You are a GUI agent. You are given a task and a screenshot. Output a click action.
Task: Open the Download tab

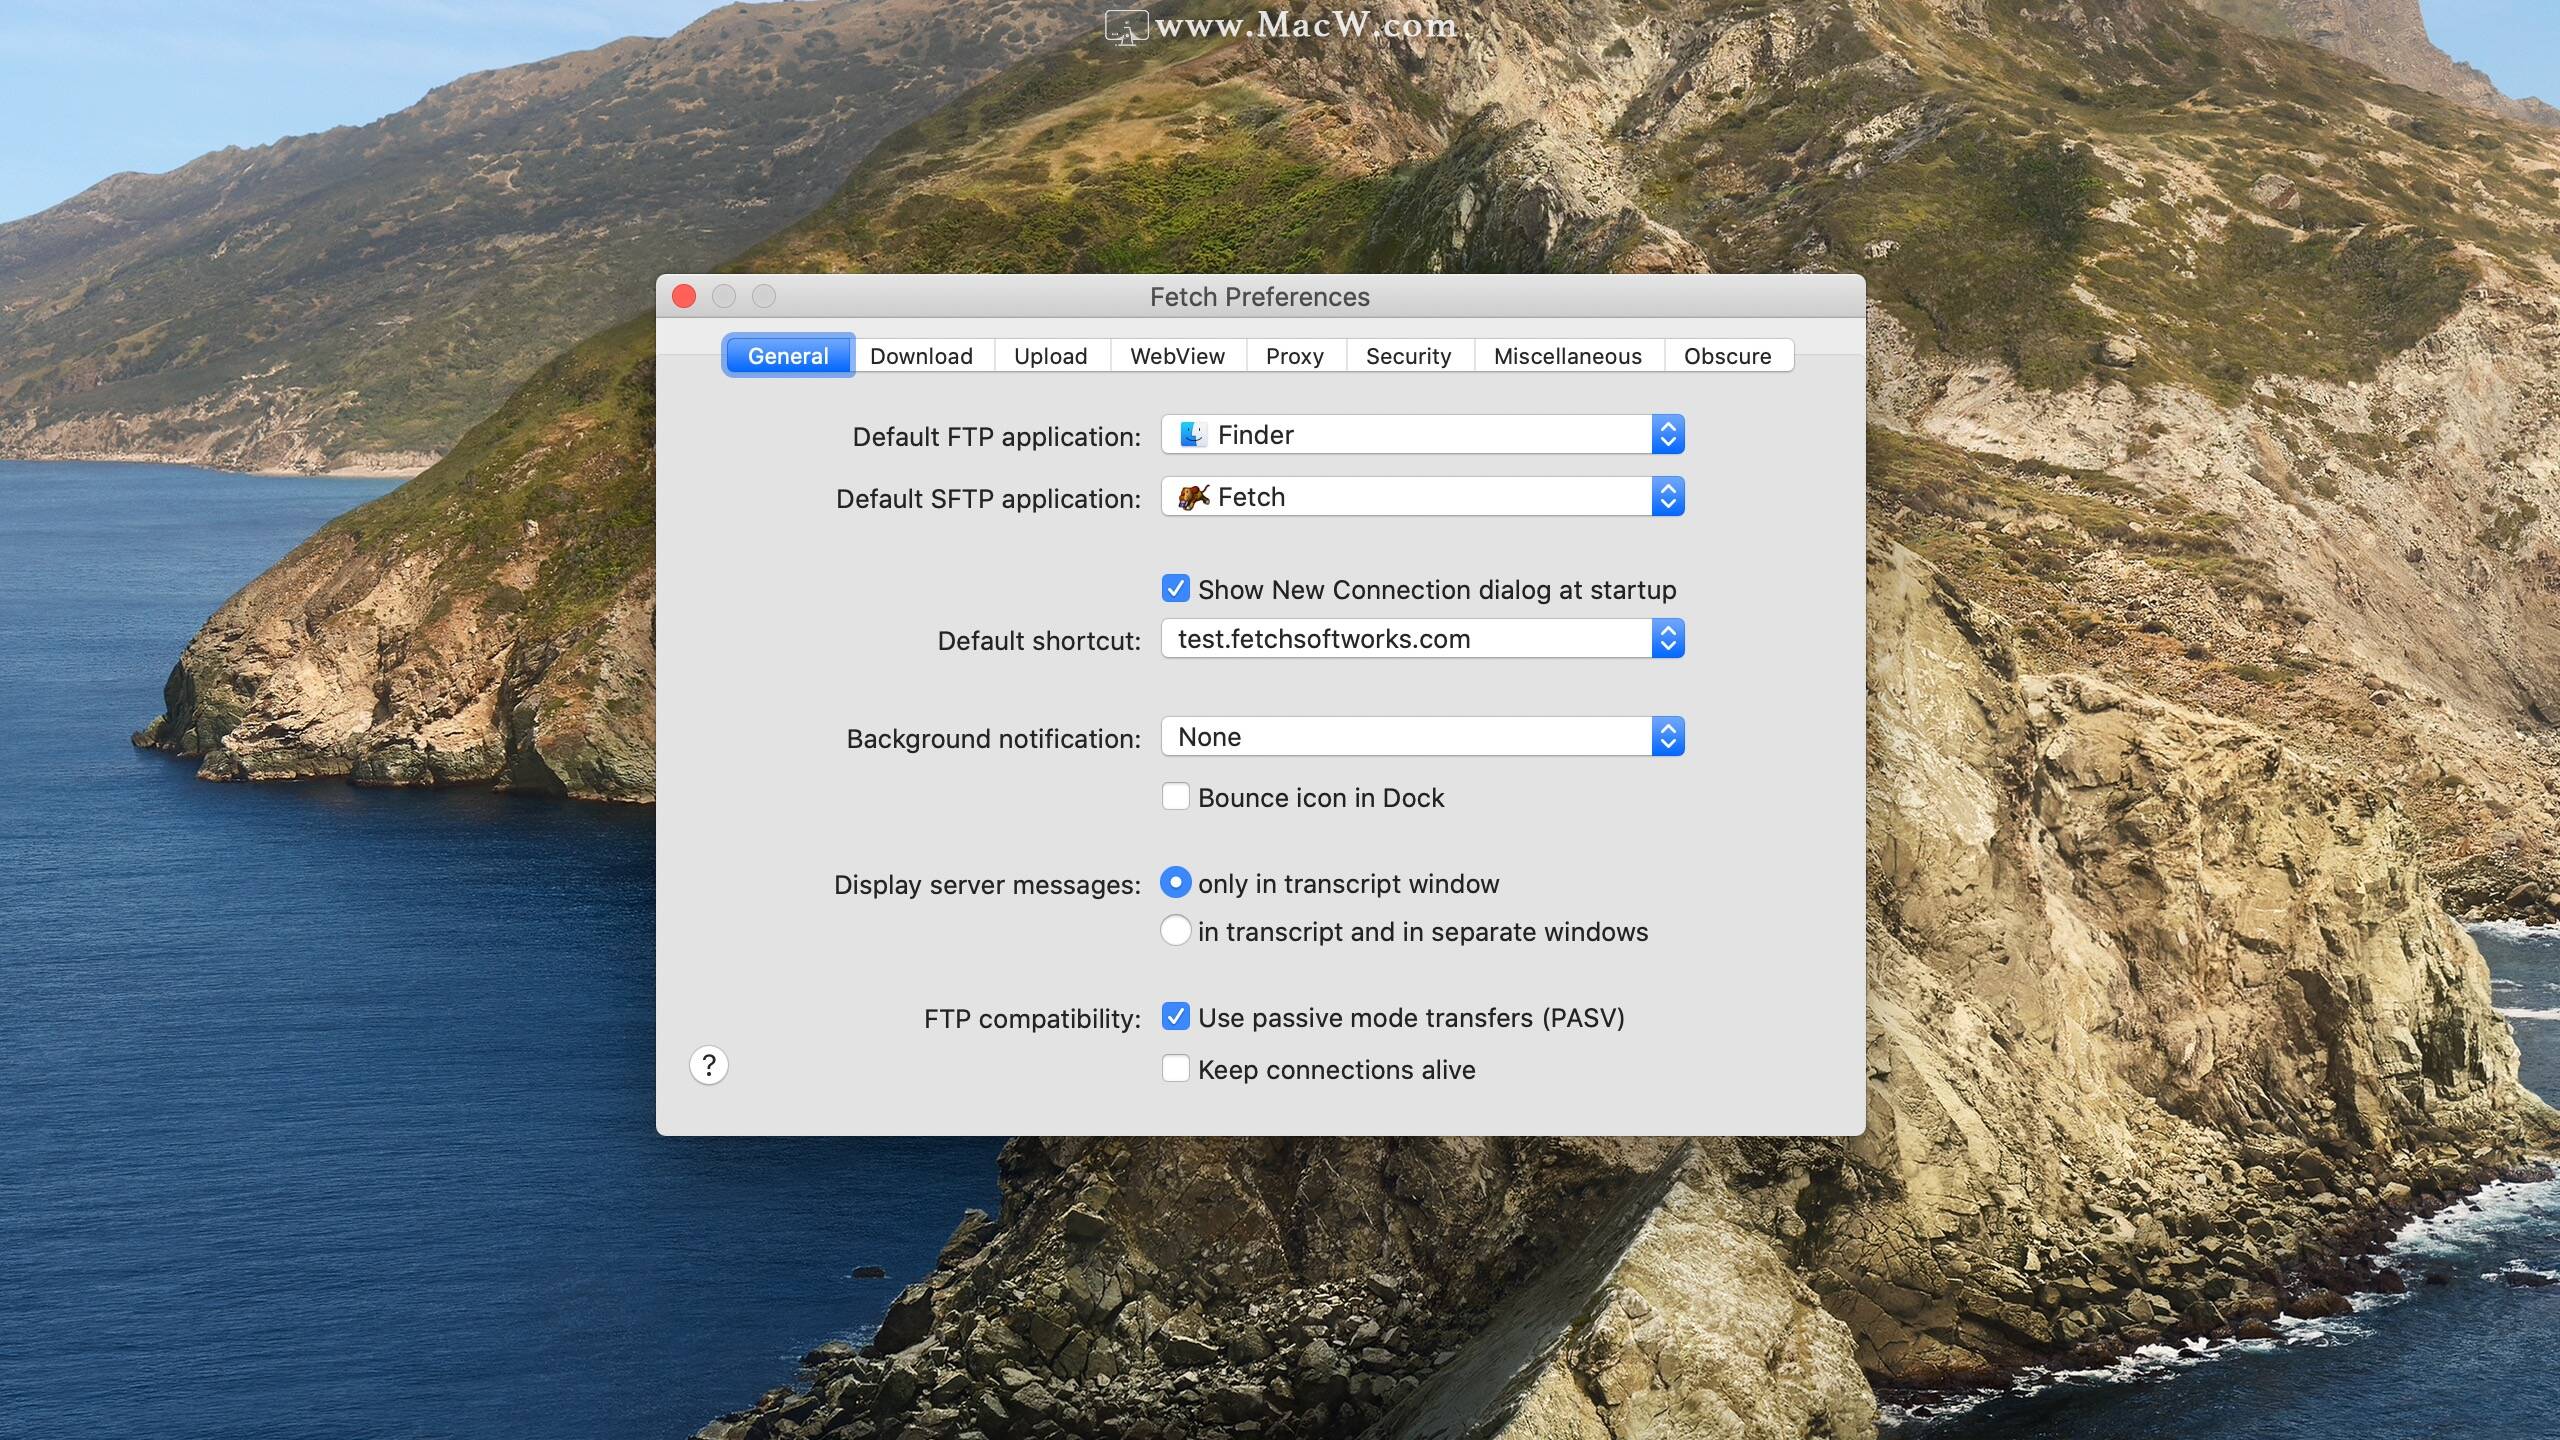[921, 356]
